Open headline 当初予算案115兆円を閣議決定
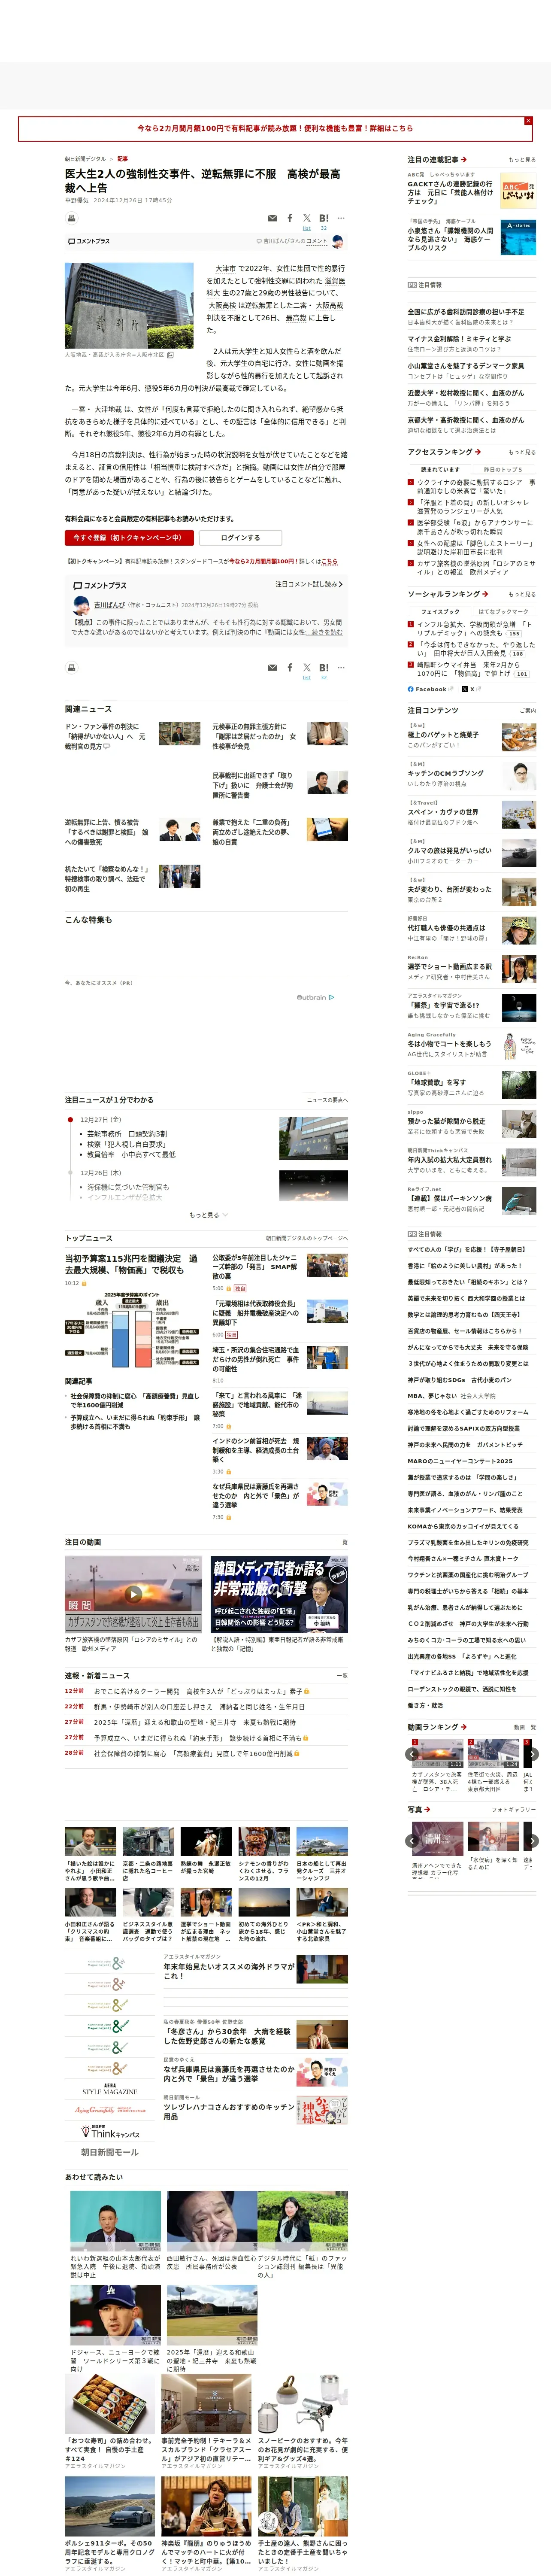The width and height of the screenshot is (551, 2576). coord(131,1264)
